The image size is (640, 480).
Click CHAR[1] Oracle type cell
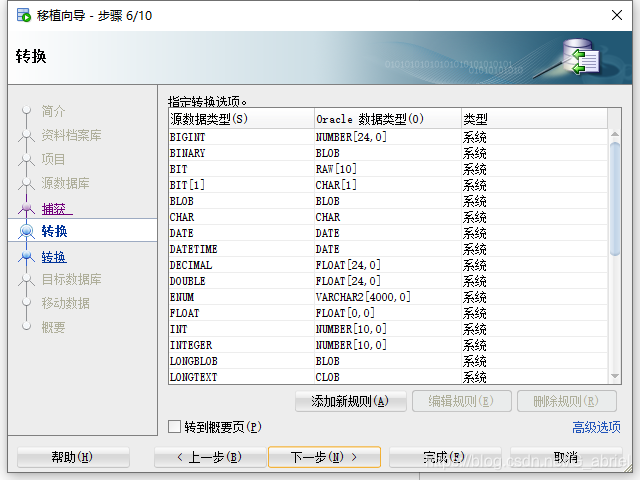(x=388, y=185)
